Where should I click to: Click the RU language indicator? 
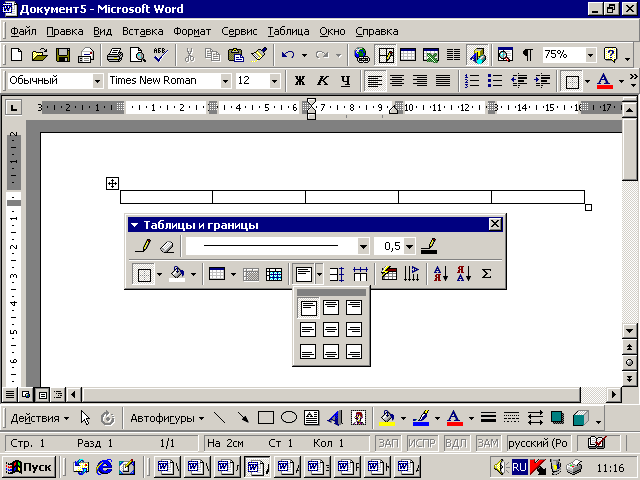tap(519, 467)
